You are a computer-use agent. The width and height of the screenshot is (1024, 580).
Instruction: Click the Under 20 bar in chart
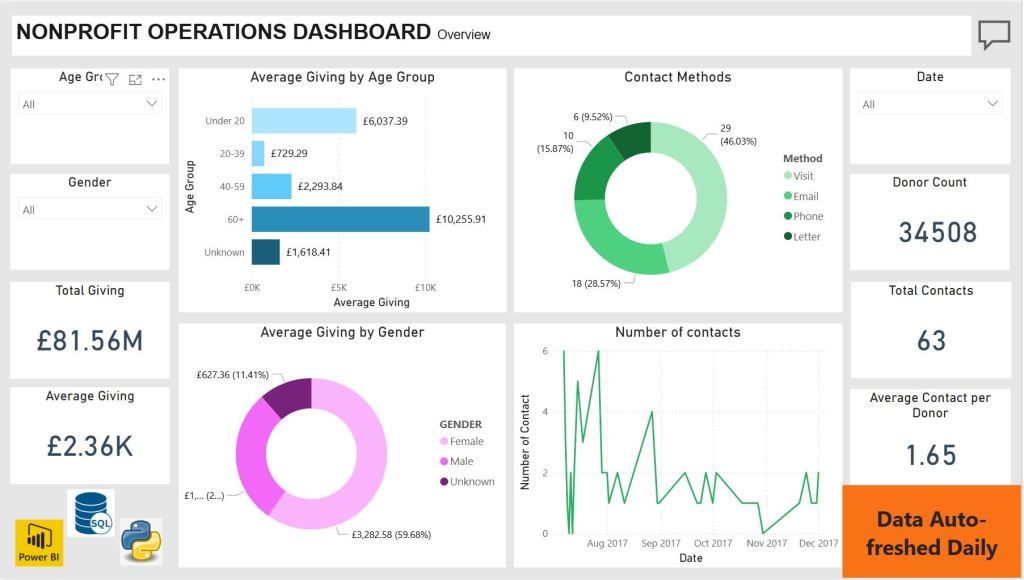(303, 121)
